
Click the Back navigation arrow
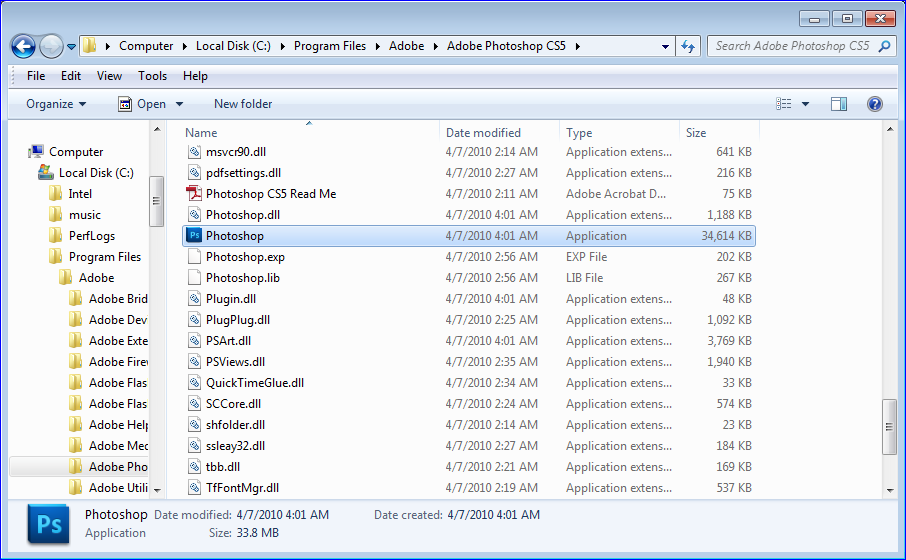(24, 46)
